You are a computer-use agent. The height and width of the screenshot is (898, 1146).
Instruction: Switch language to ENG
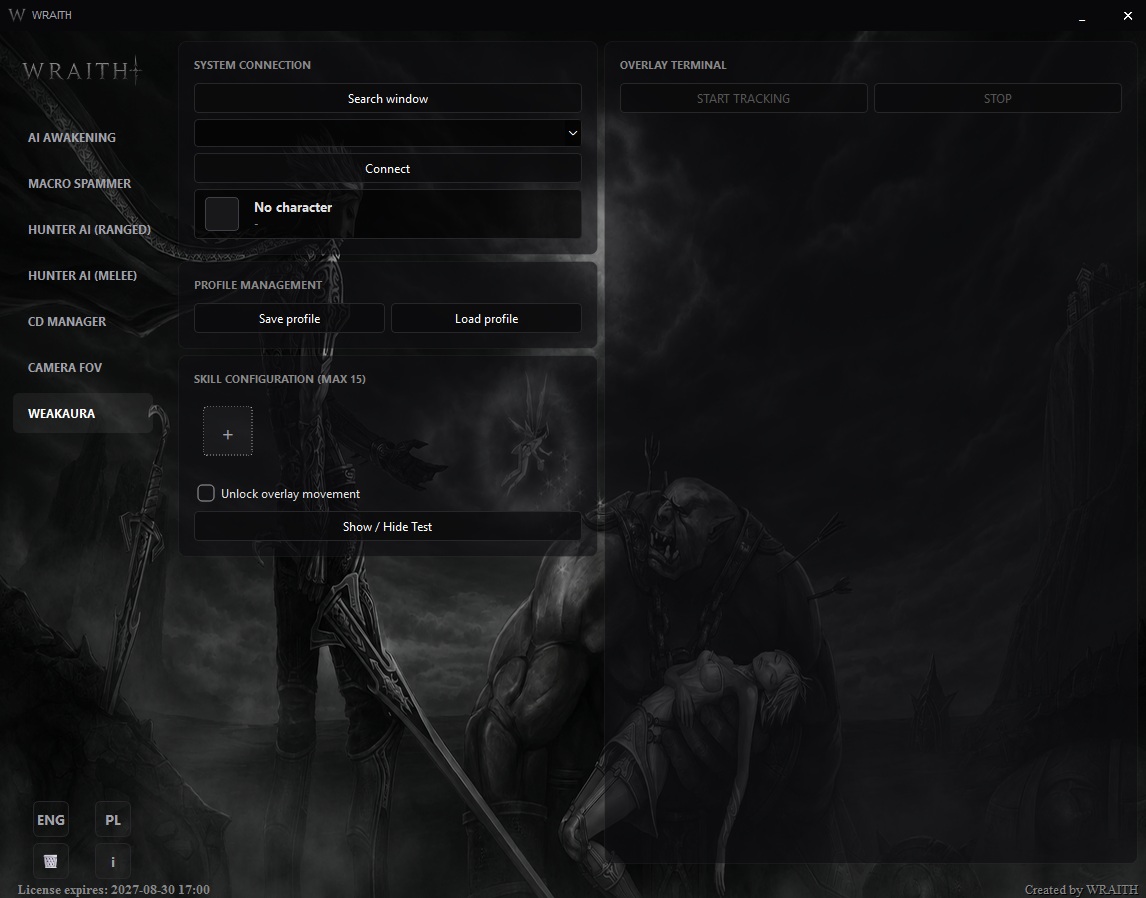point(51,820)
